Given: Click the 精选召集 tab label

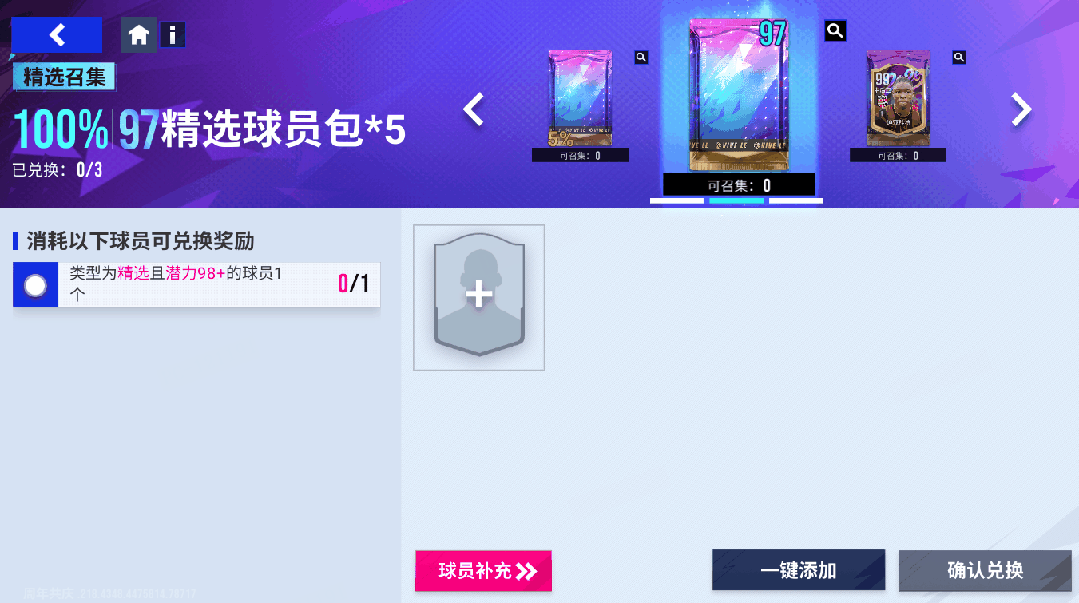Looking at the screenshot, I should [x=64, y=76].
